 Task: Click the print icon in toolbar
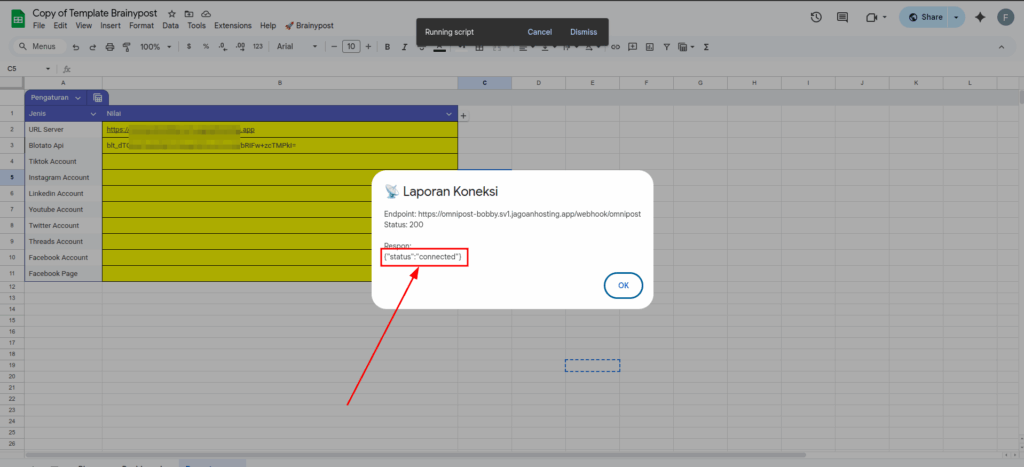[110, 47]
